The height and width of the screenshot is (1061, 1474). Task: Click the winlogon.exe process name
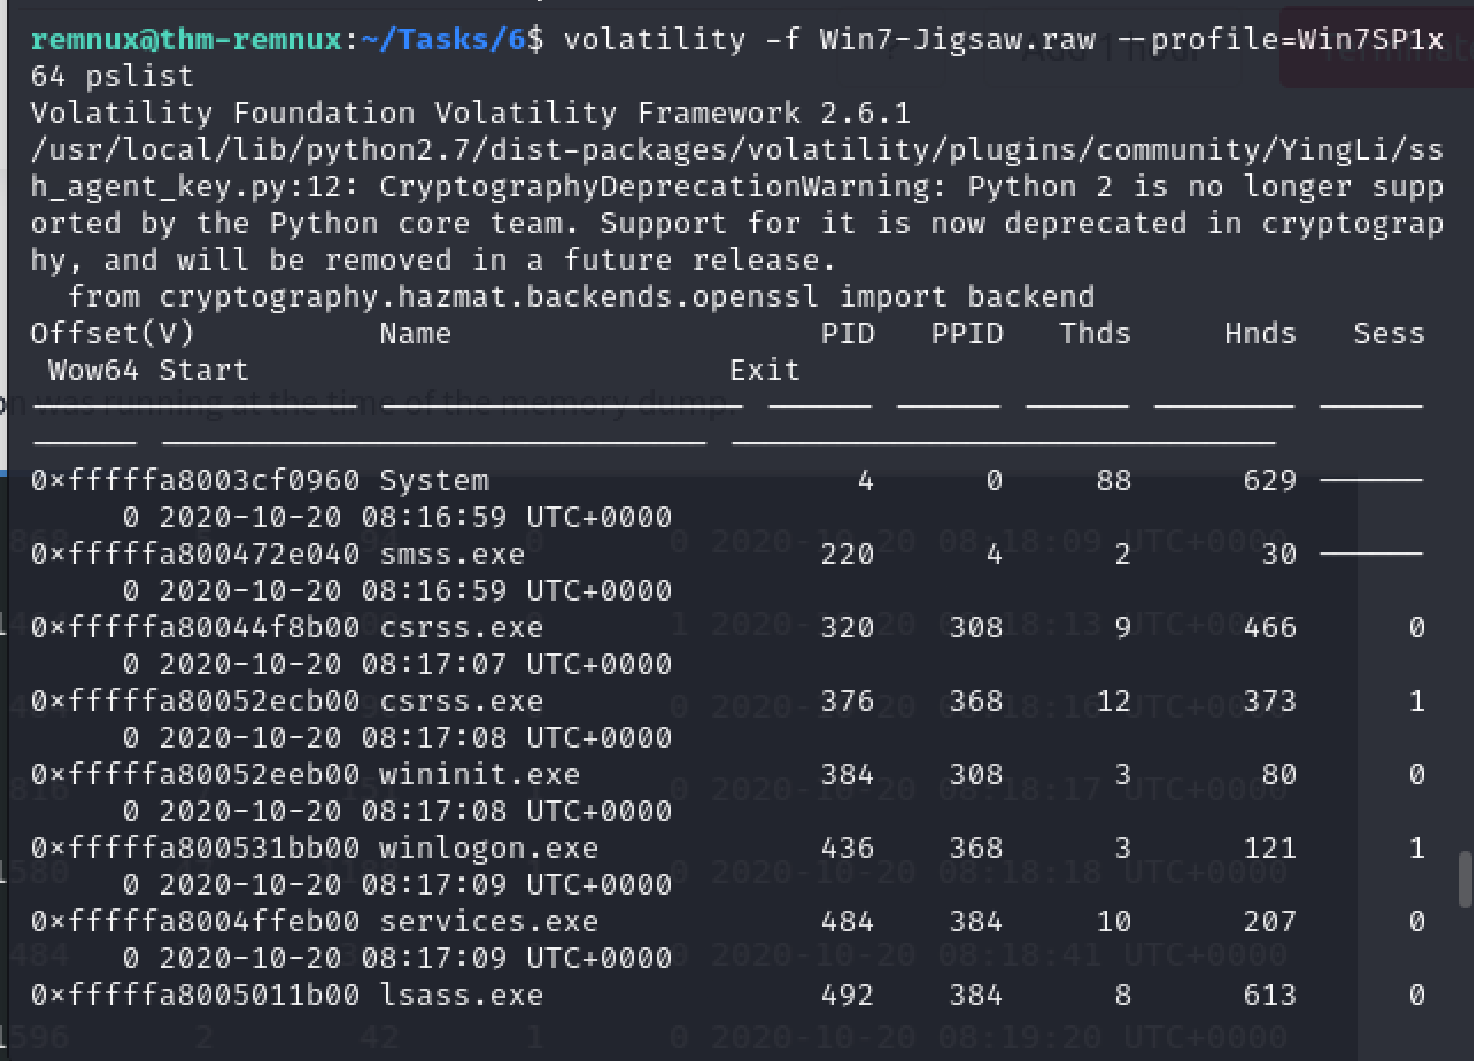(x=488, y=848)
